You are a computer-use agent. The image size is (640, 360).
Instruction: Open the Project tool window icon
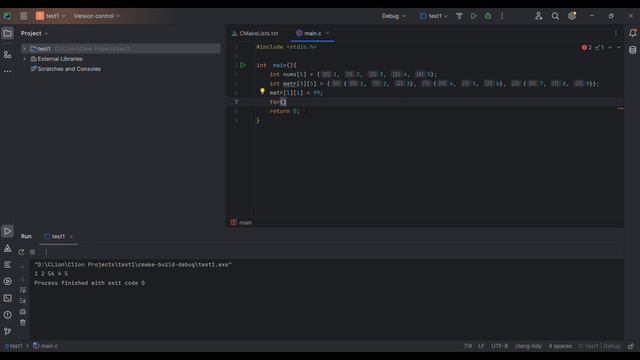(x=7, y=33)
